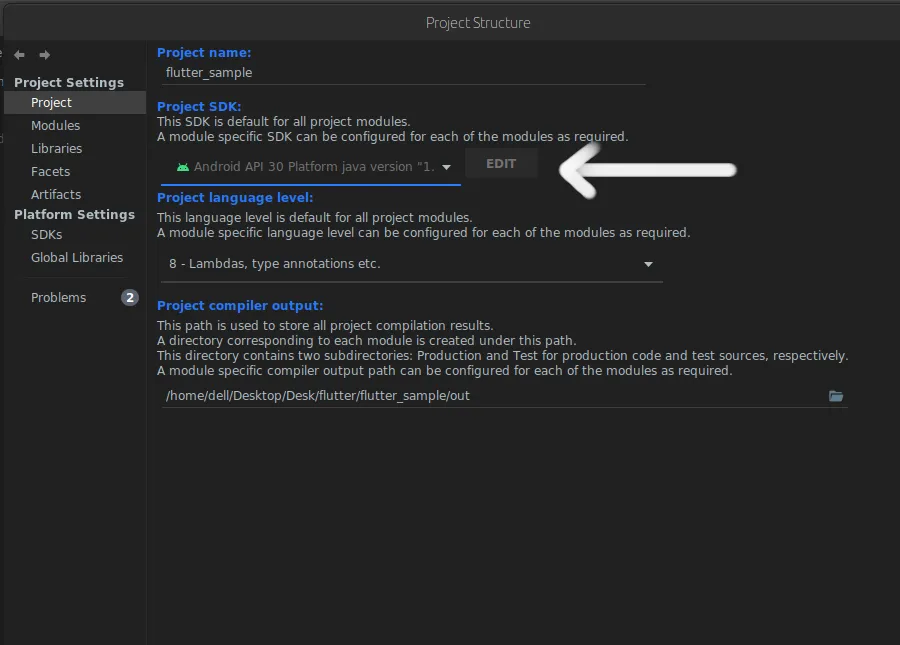Screen dimensions: 900x645
Task: Click the Project language level: label
Action: (235, 197)
